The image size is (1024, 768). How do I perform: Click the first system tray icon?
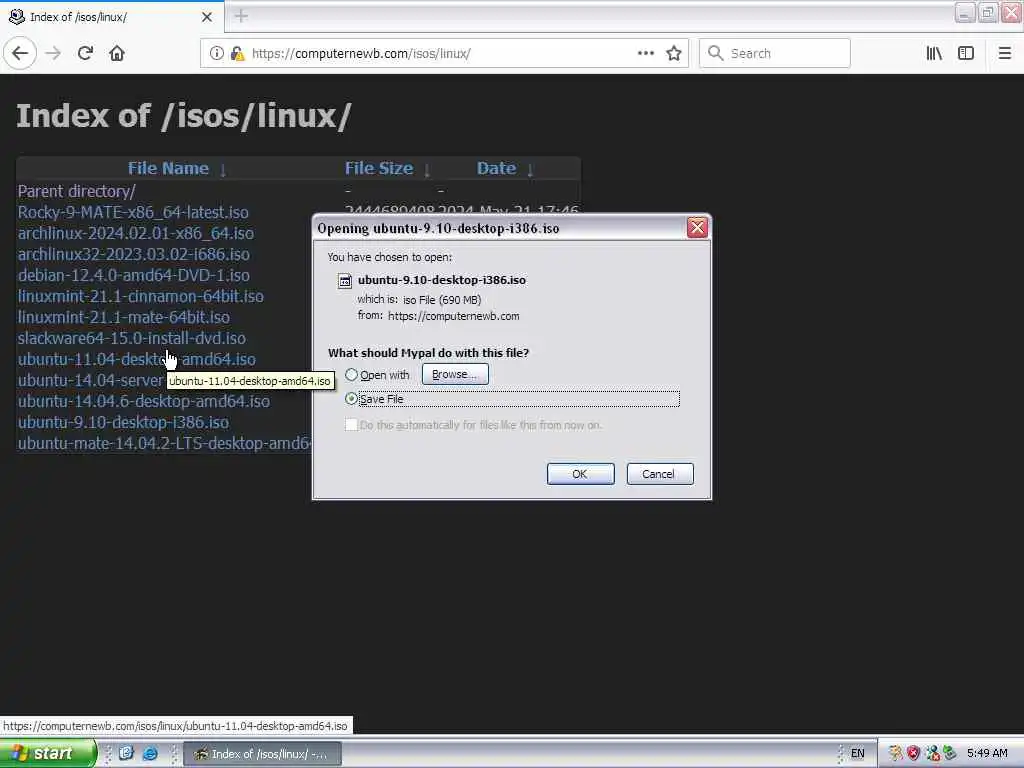point(895,753)
